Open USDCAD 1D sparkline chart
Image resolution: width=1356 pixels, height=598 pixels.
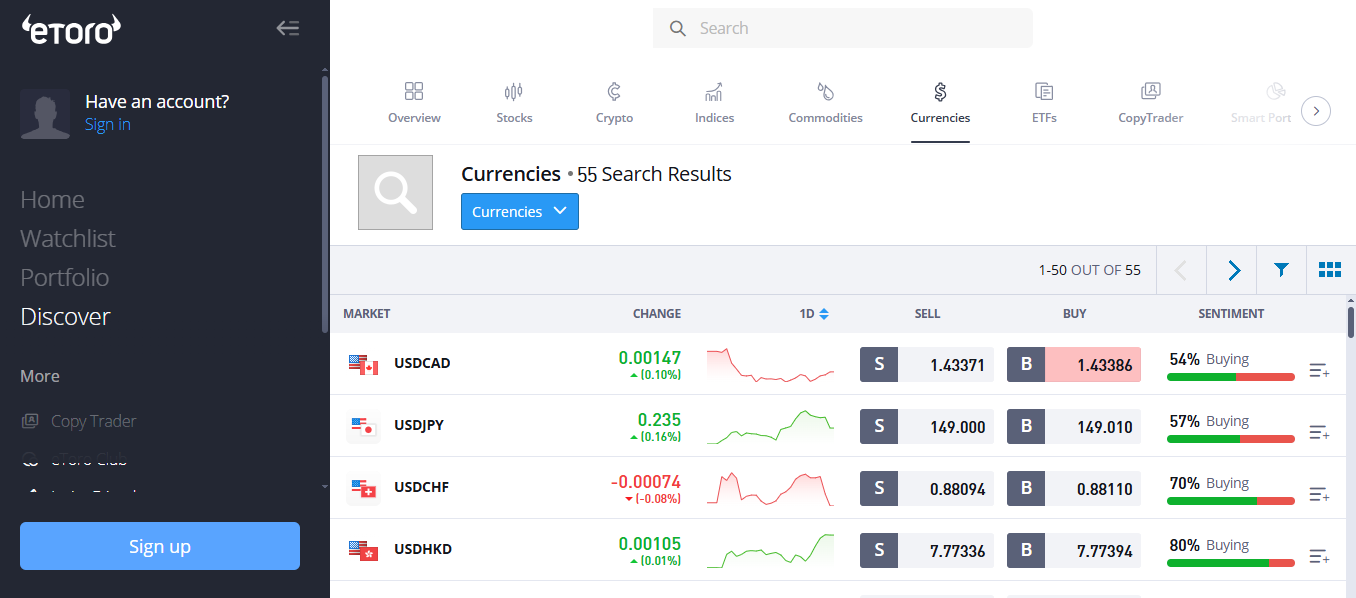tap(770, 365)
